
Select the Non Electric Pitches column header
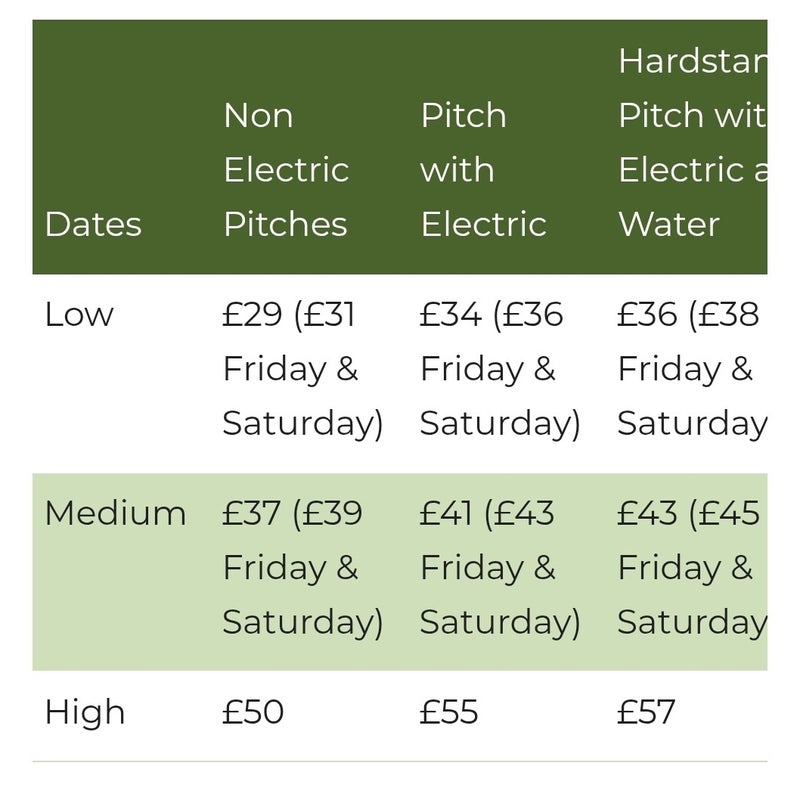pos(285,170)
